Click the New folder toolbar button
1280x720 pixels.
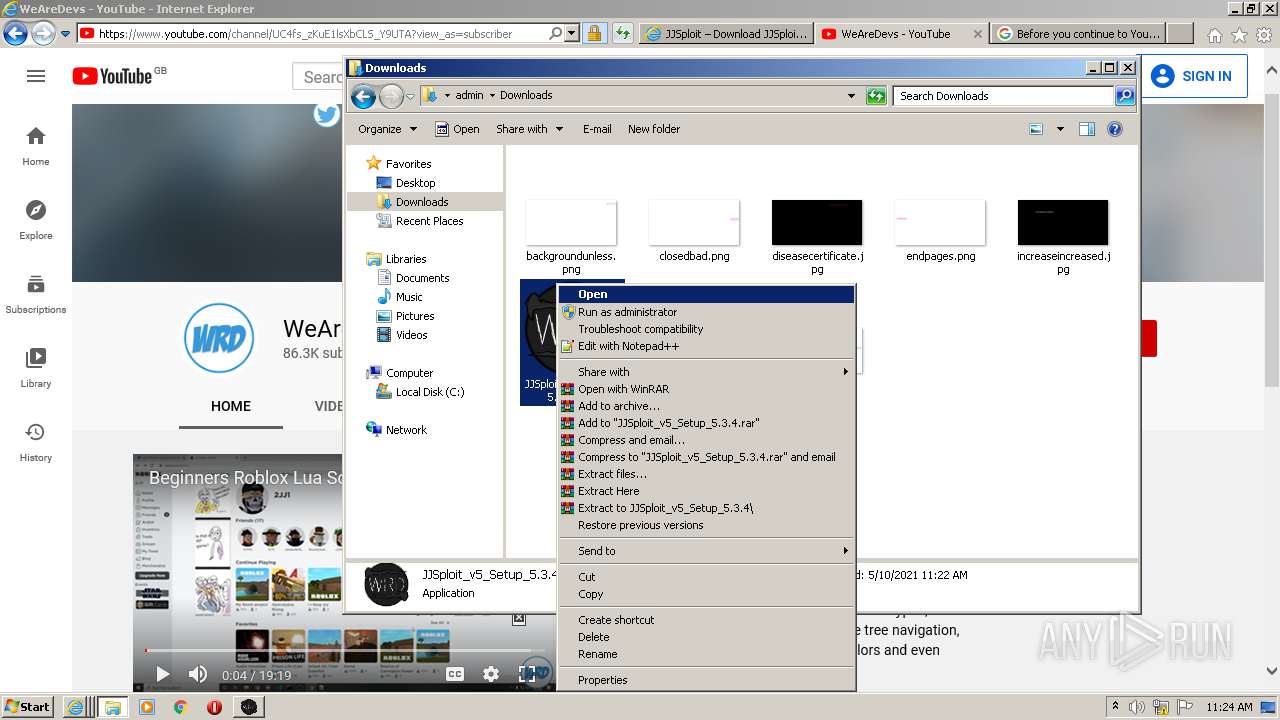654,129
